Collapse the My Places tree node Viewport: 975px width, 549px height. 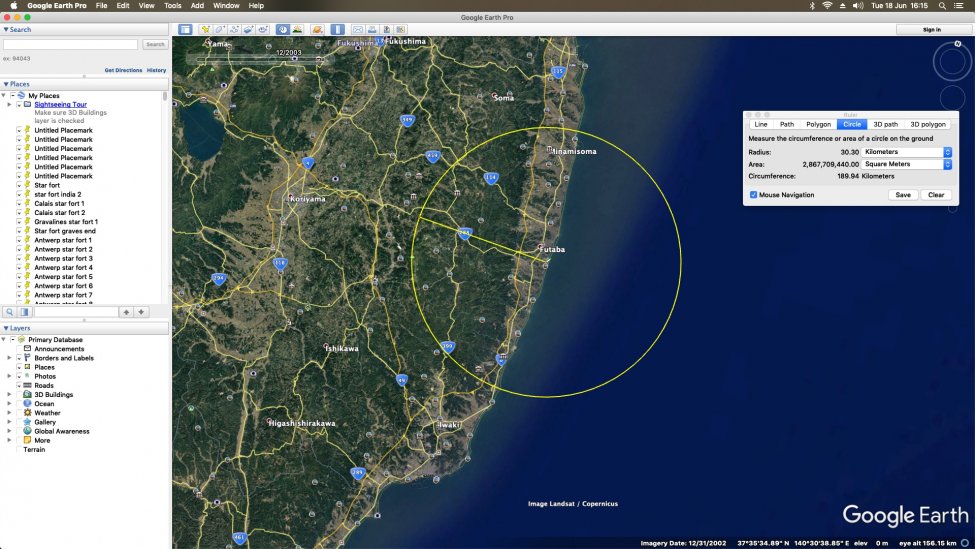[x=4, y=96]
